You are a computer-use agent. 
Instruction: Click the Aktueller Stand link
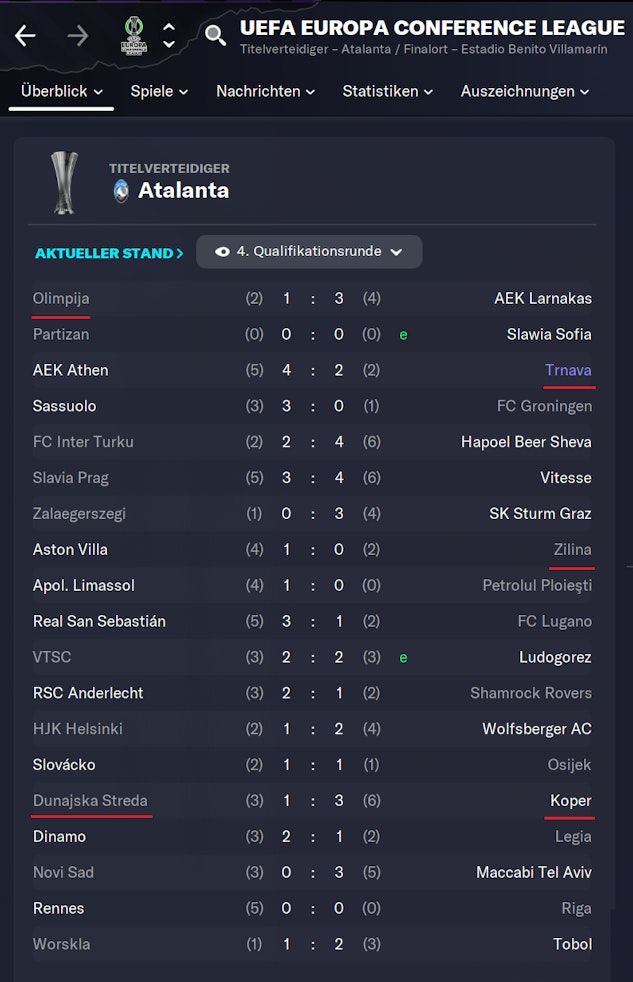pyautogui.click(x=109, y=253)
